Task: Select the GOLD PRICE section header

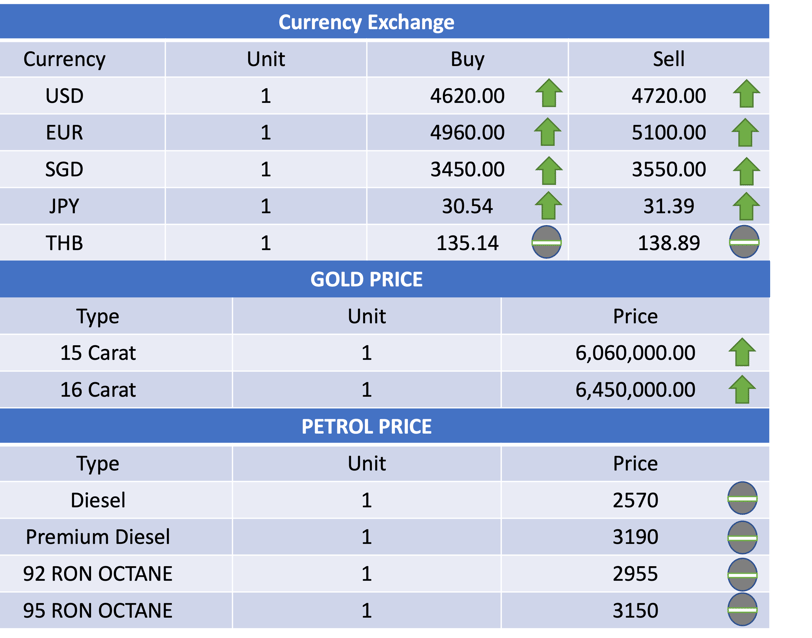Action: coord(366,279)
